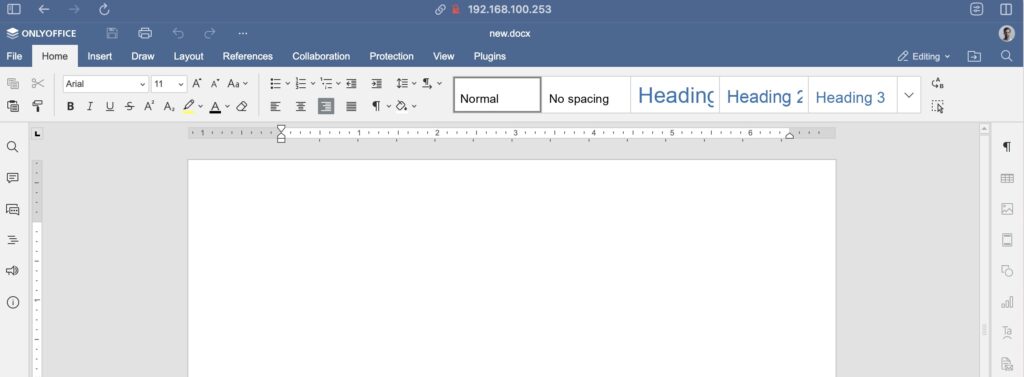Viewport: 1024px width, 377px height.
Task: Open Text Art settings in the right sidebar
Action: [x=1007, y=333]
